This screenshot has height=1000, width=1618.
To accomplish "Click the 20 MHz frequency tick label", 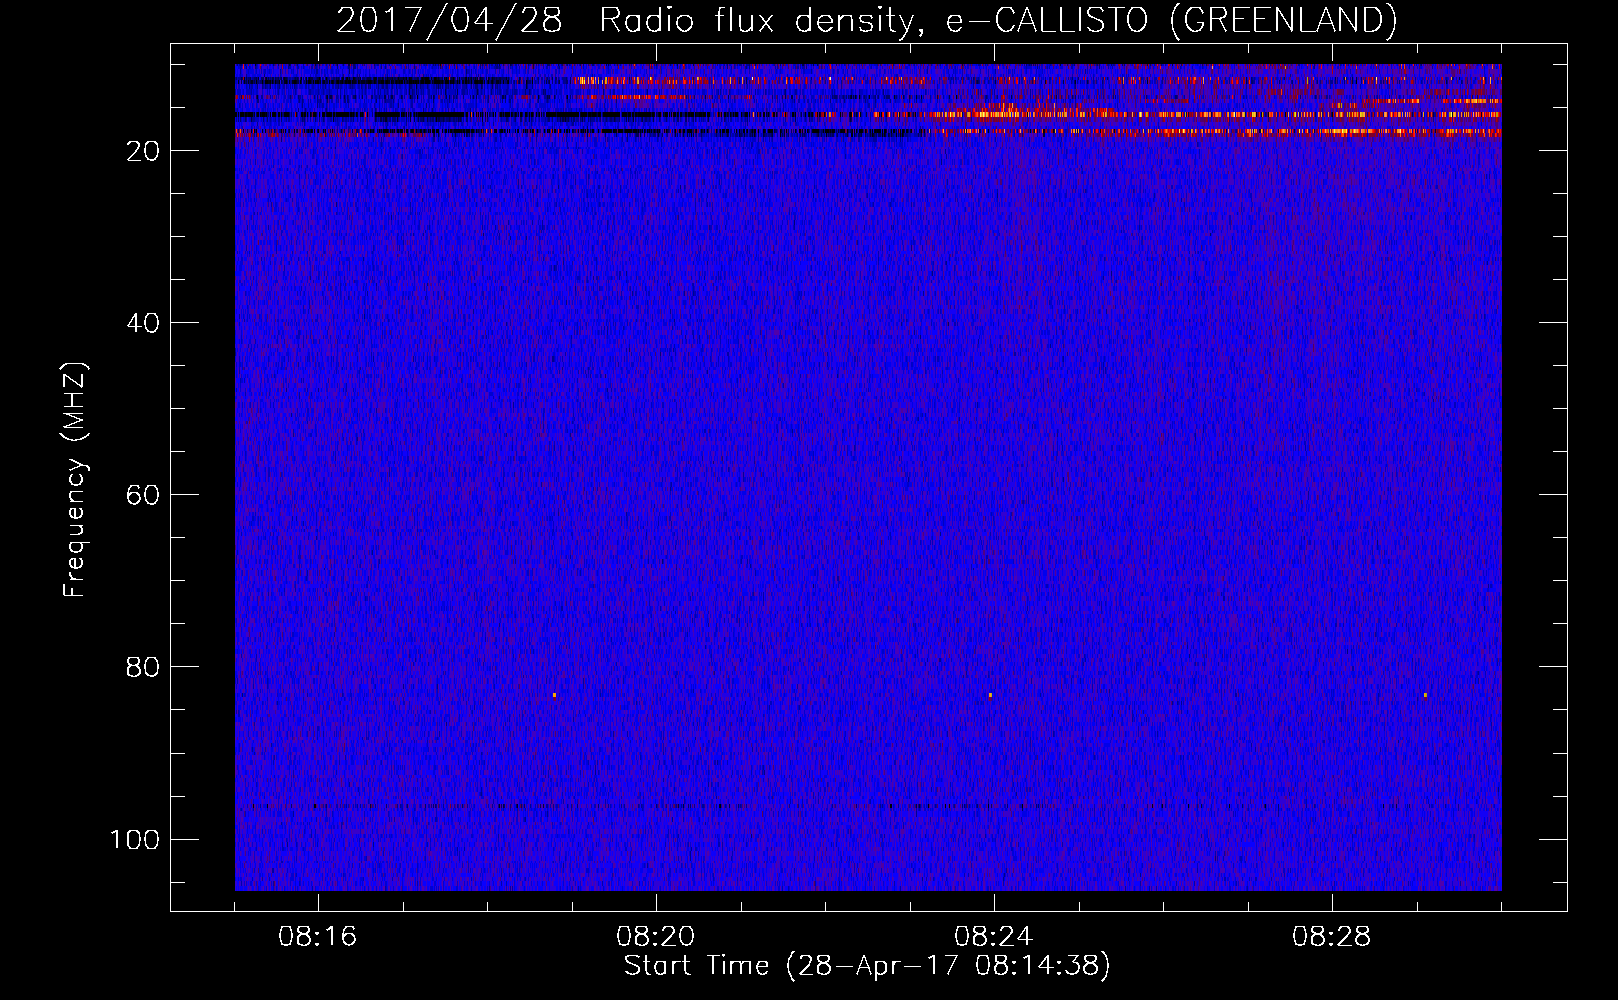I will tap(143, 151).
